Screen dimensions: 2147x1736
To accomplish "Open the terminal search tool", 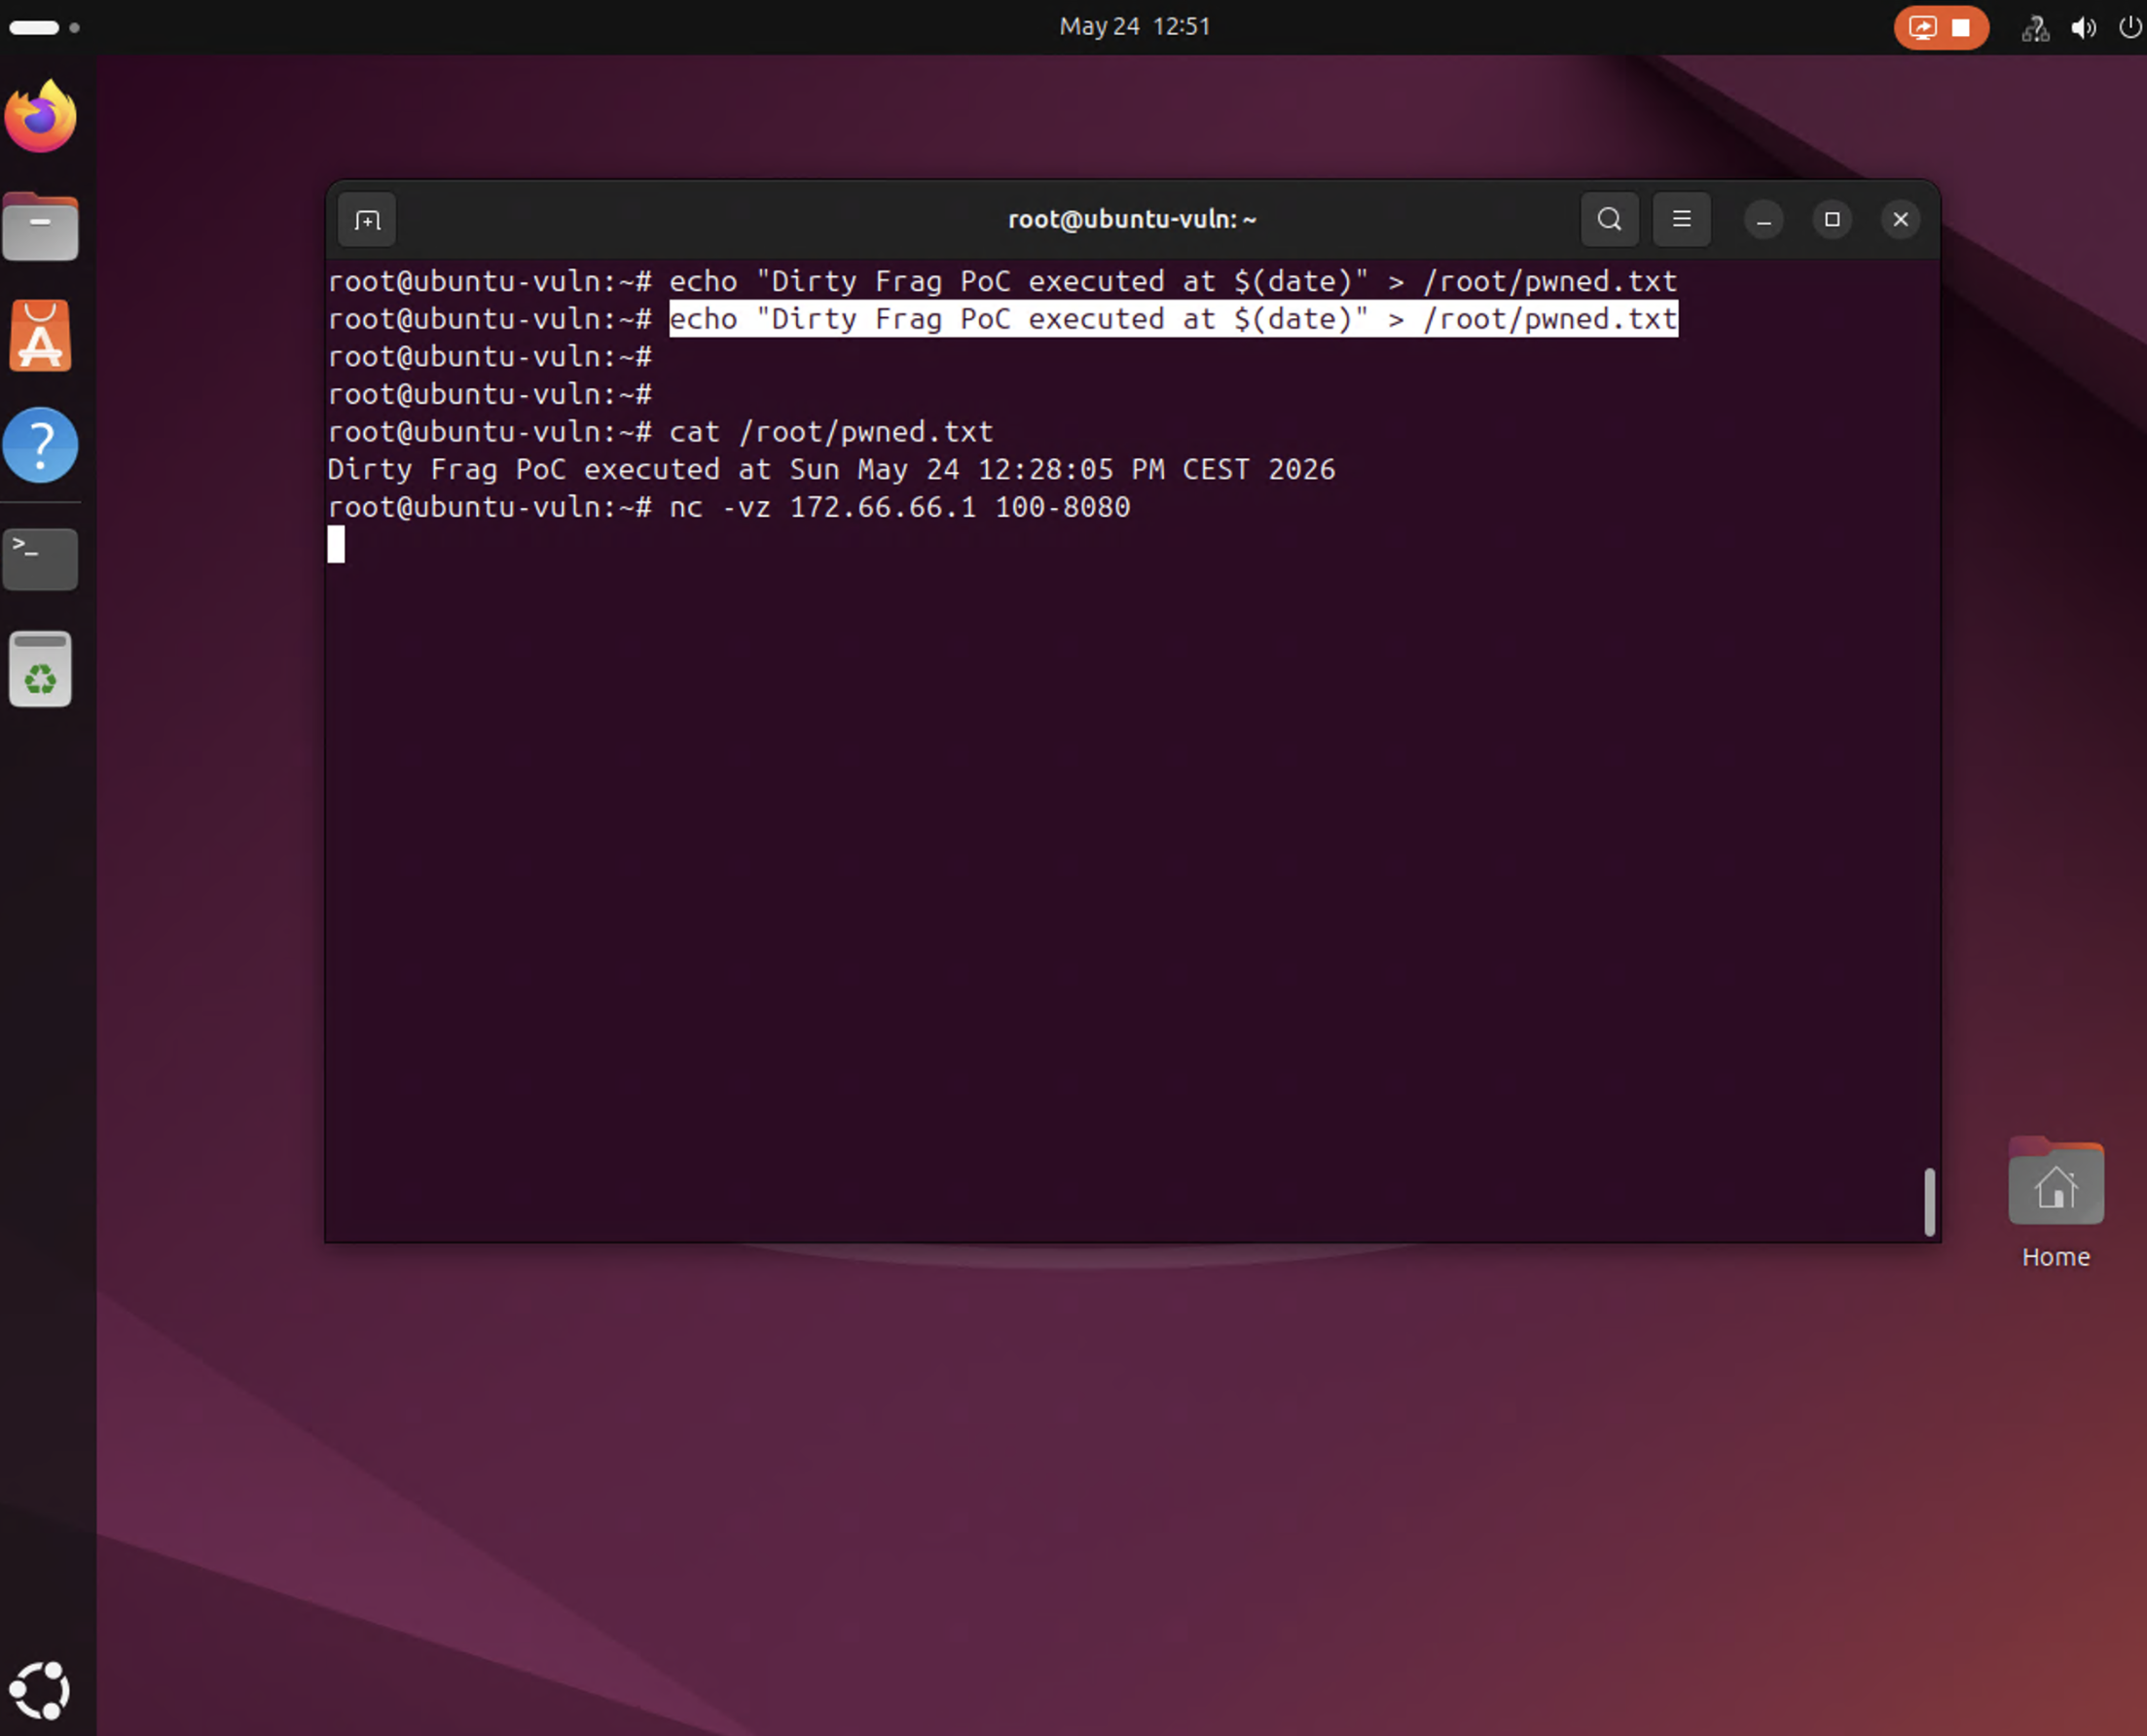I will click(1609, 219).
